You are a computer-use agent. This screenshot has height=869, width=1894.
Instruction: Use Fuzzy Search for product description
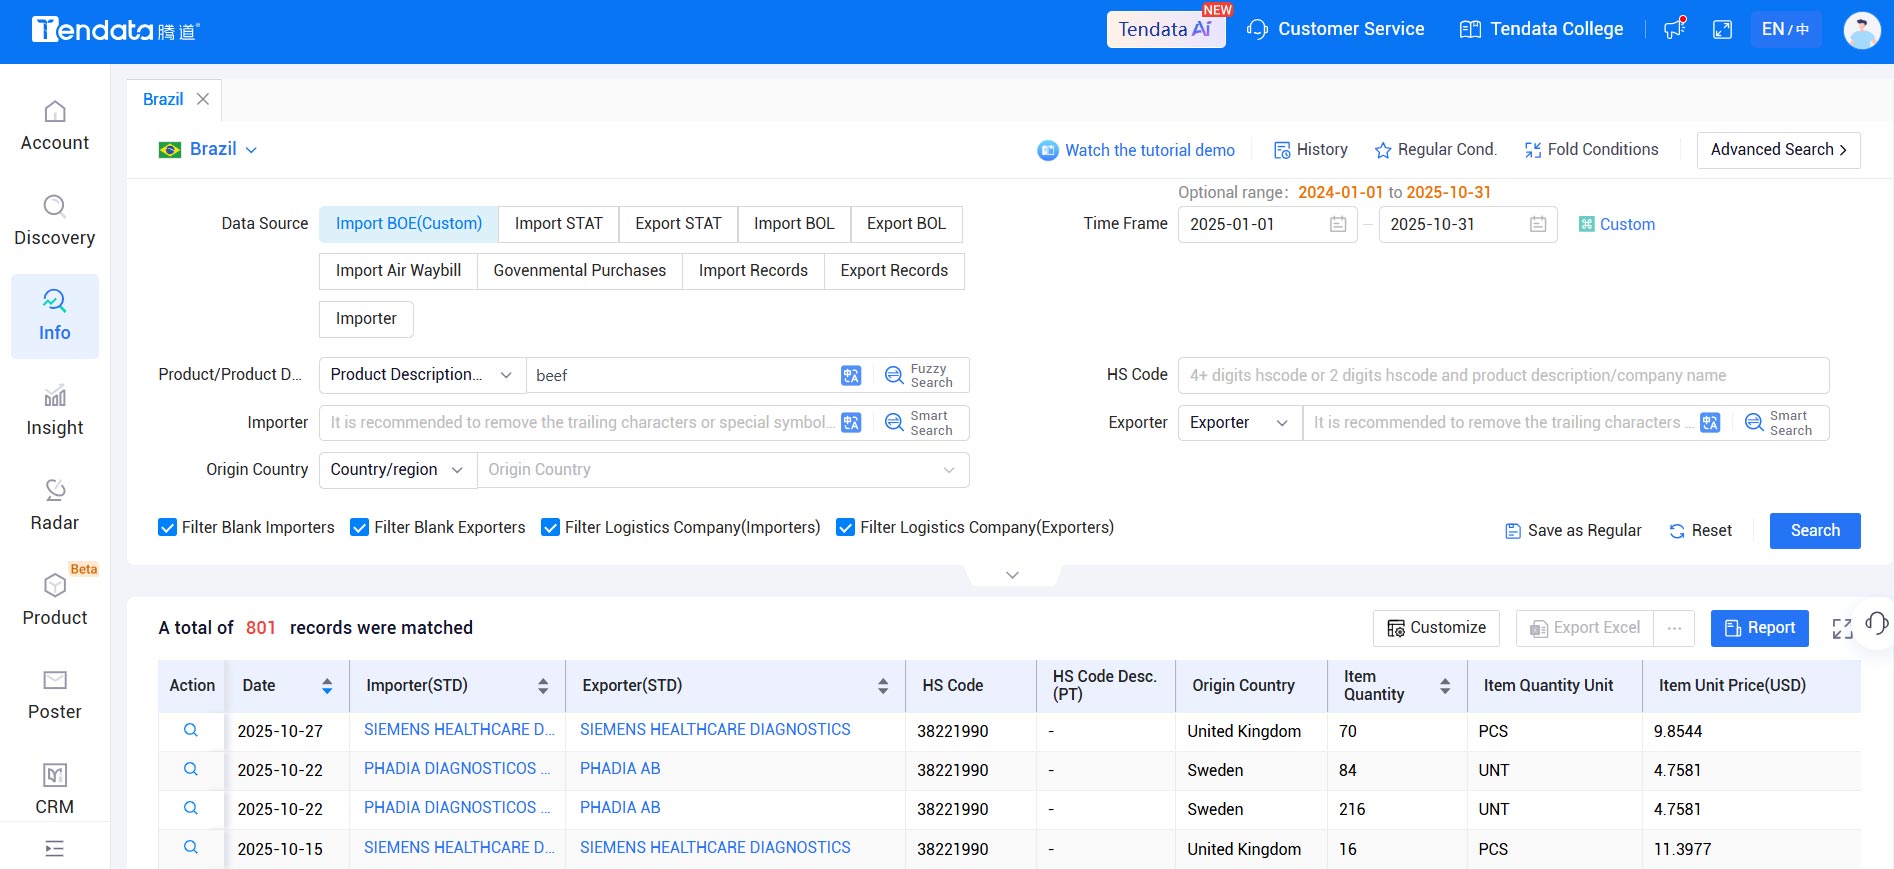tap(919, 375)
